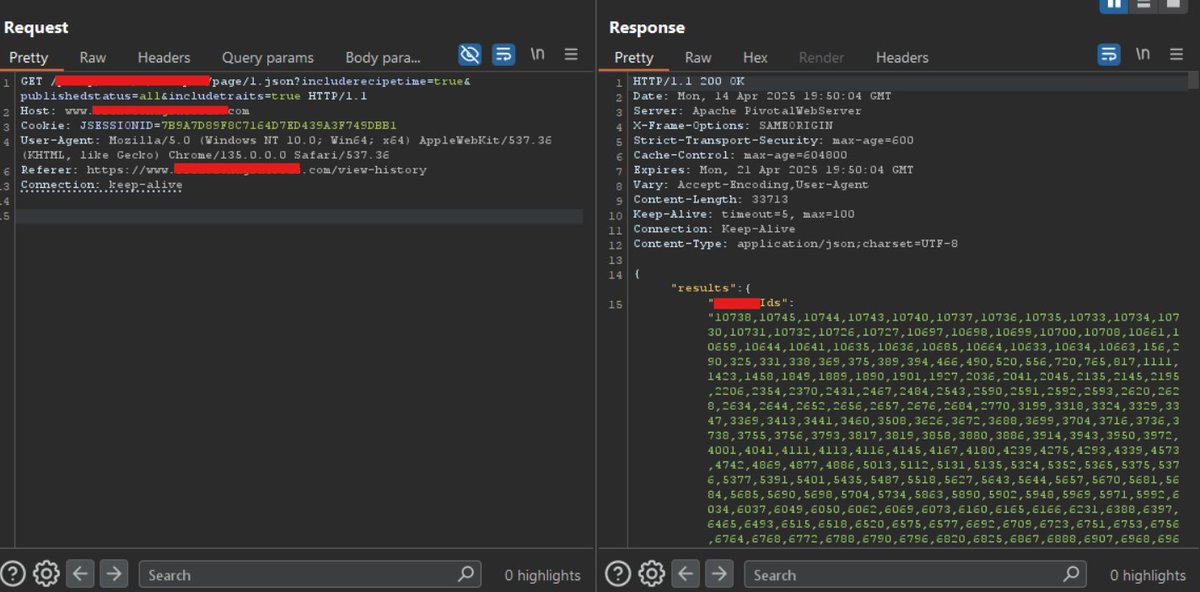The image size is (1200, 592).
Task: Click the 'Host: www.' request header line
Action: pos(134,110)
